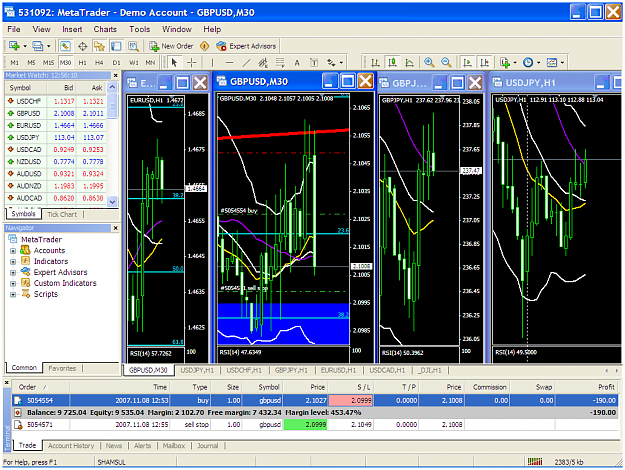Zoom out on the chart
The height and width of the screenshot is (470, 625).
point(446,62)
